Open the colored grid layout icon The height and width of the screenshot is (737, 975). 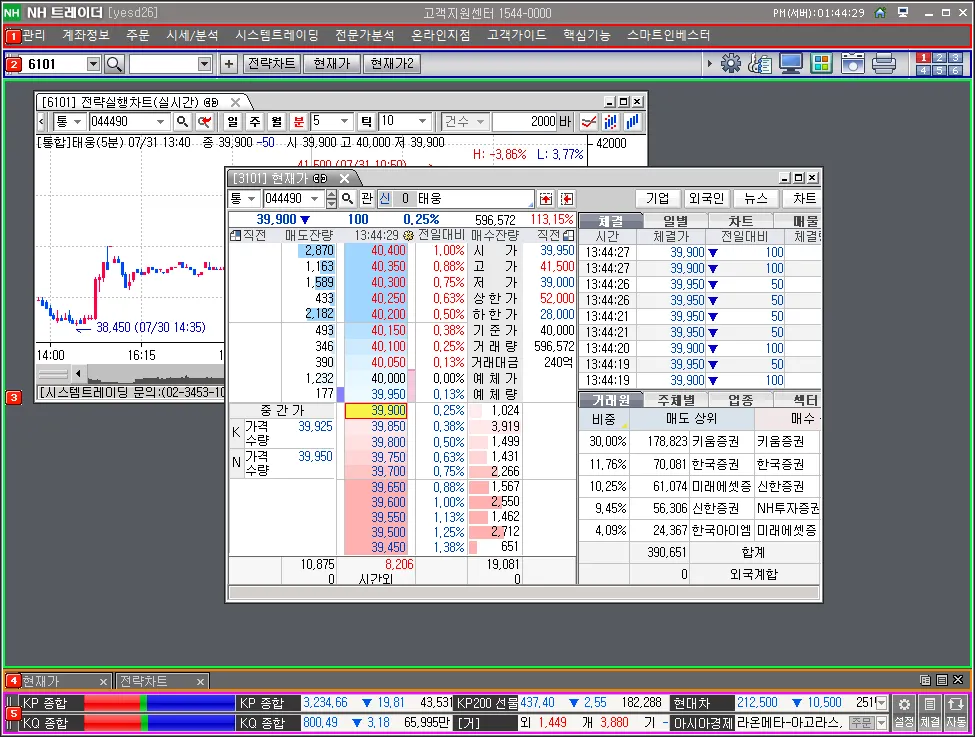[x=821, y=63]
